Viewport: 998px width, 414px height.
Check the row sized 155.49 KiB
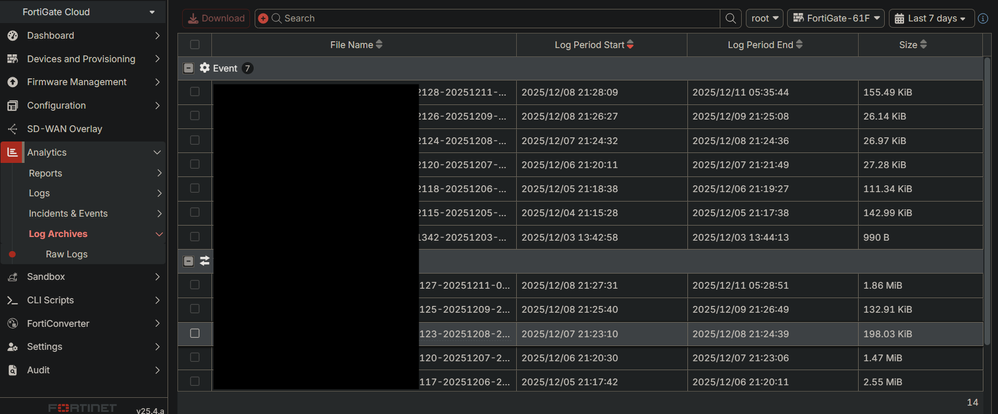coord(195,92)
